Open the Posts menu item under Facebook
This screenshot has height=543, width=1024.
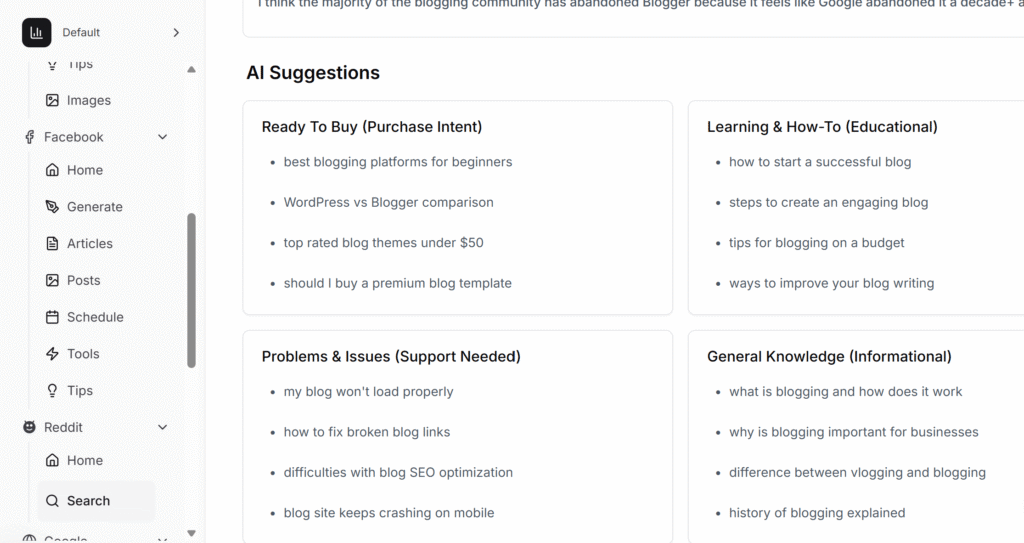click(x=83, y=280)
